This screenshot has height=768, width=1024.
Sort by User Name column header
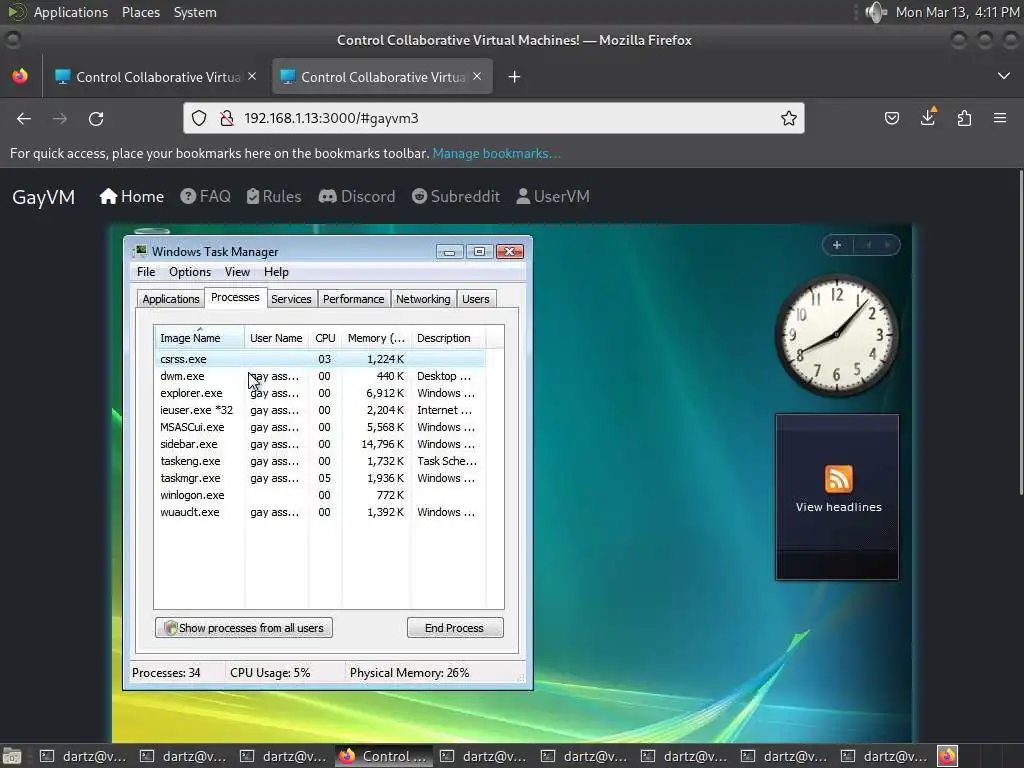[x=276, y=338]
